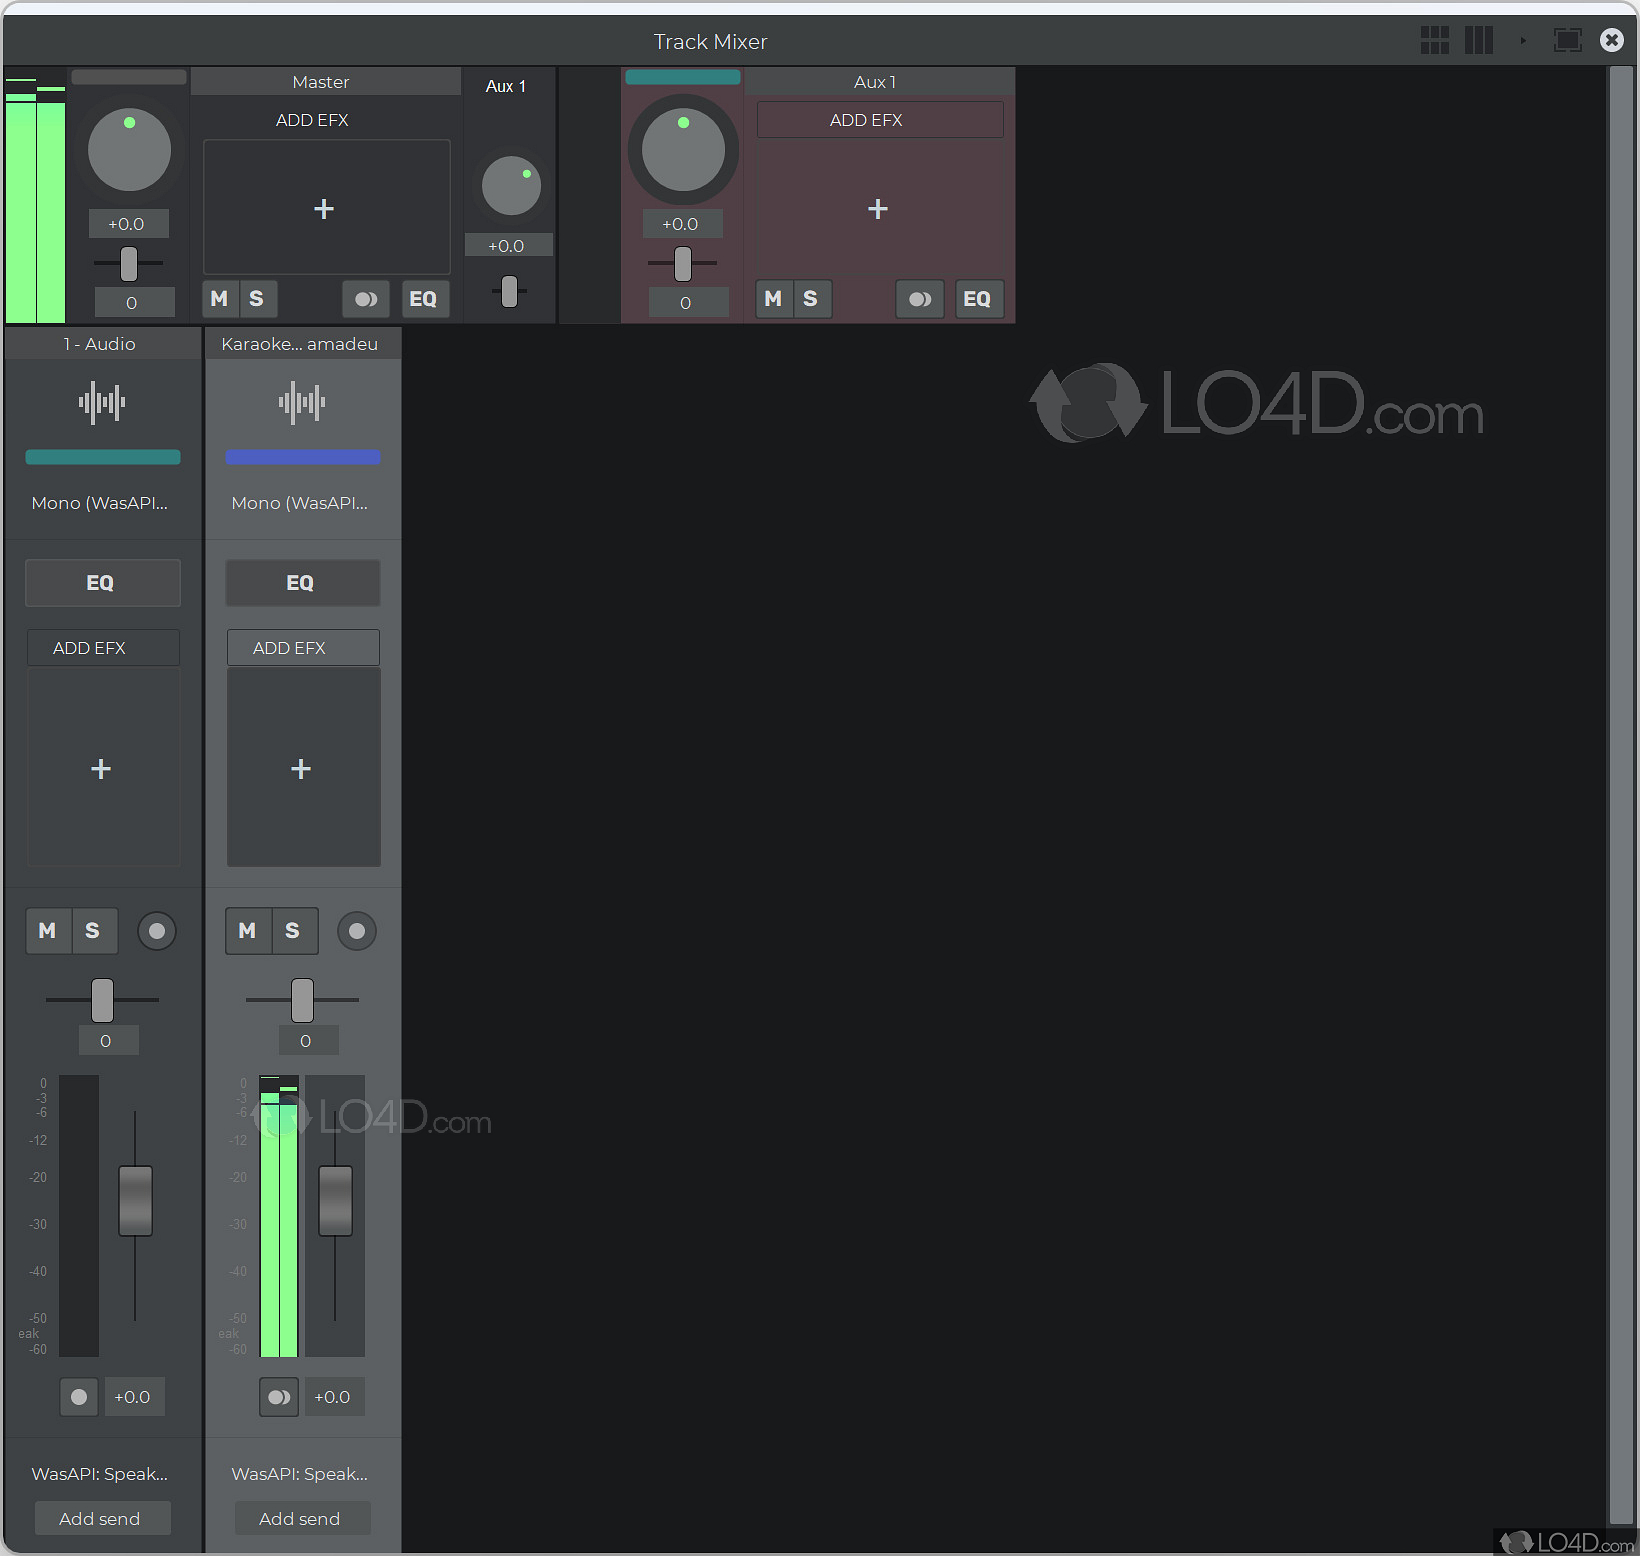Image resolution: width=1640 pixels, height=1556 pixels.
Task: Click the Karaoke track volume fader handle
Action: (x=335, y=1201)
